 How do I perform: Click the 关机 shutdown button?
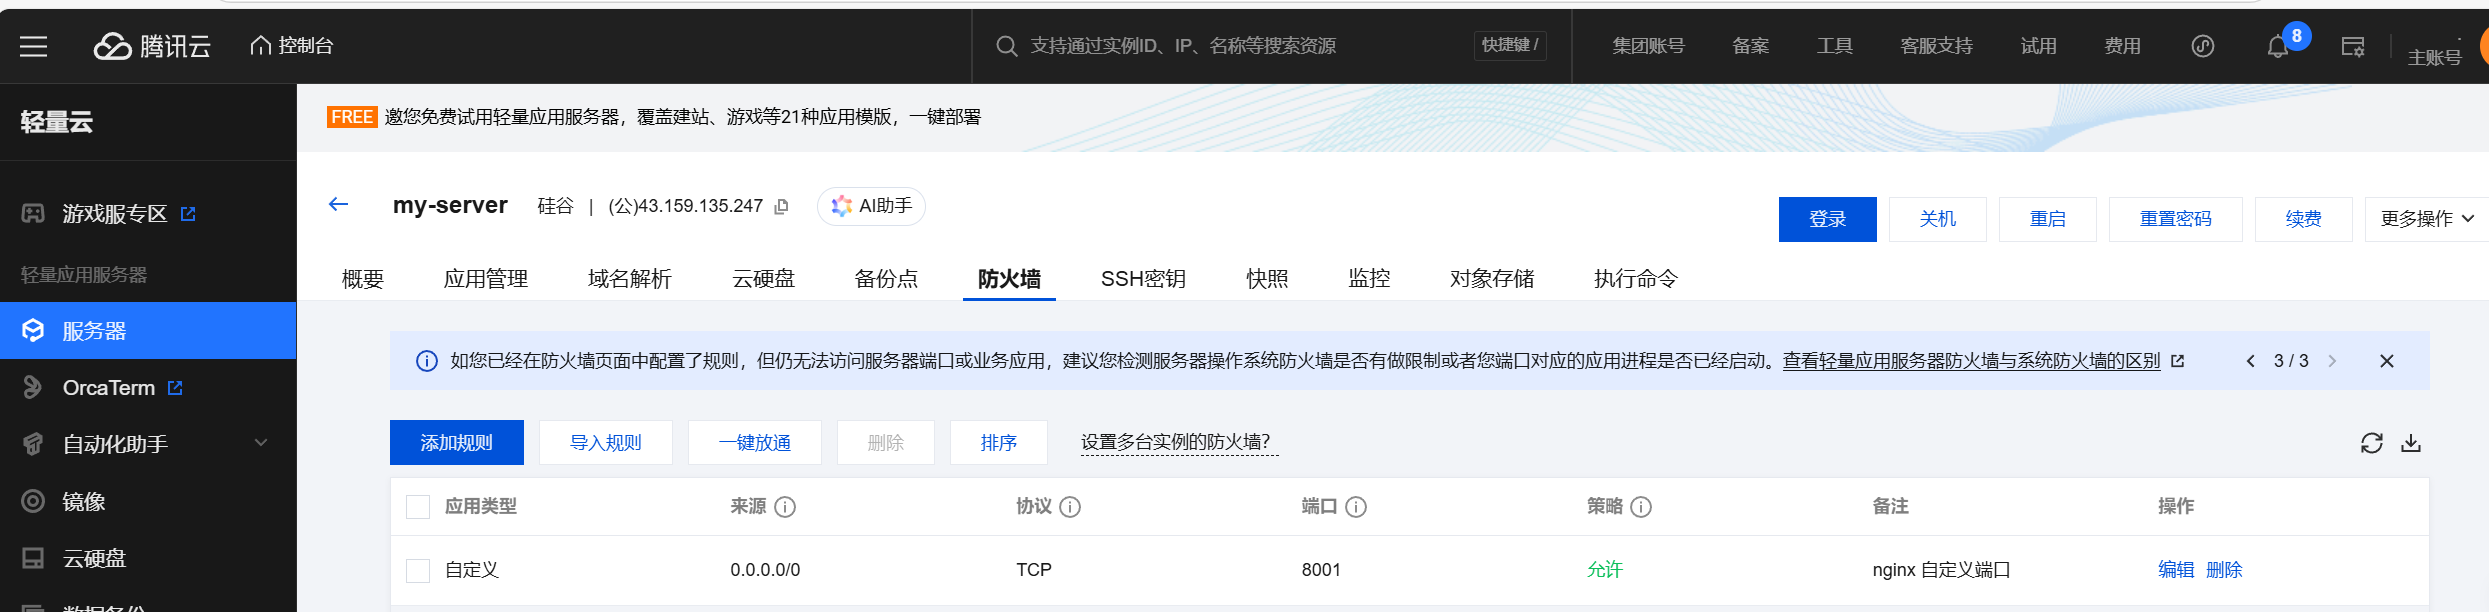1937,219
